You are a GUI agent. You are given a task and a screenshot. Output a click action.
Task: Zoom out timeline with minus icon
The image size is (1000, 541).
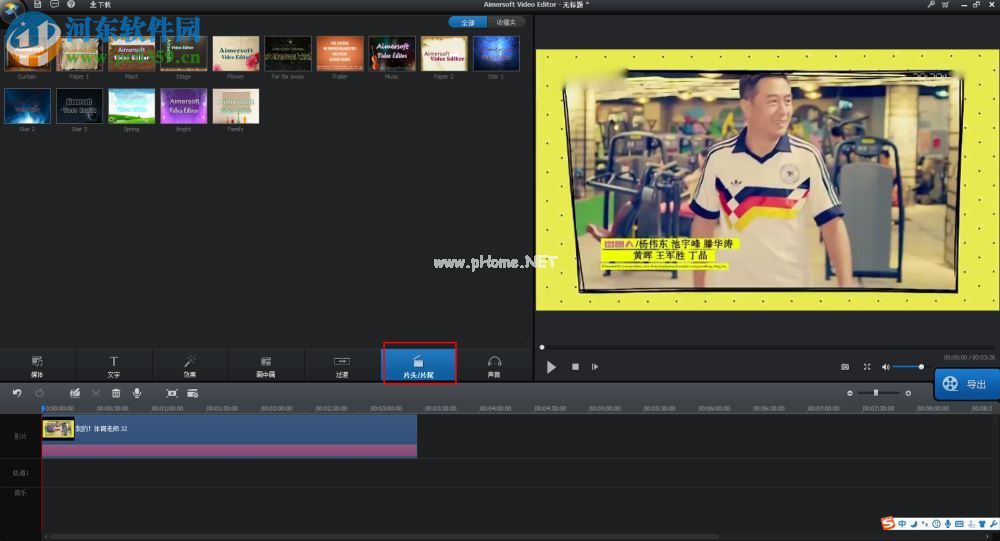tap(849, 393)
